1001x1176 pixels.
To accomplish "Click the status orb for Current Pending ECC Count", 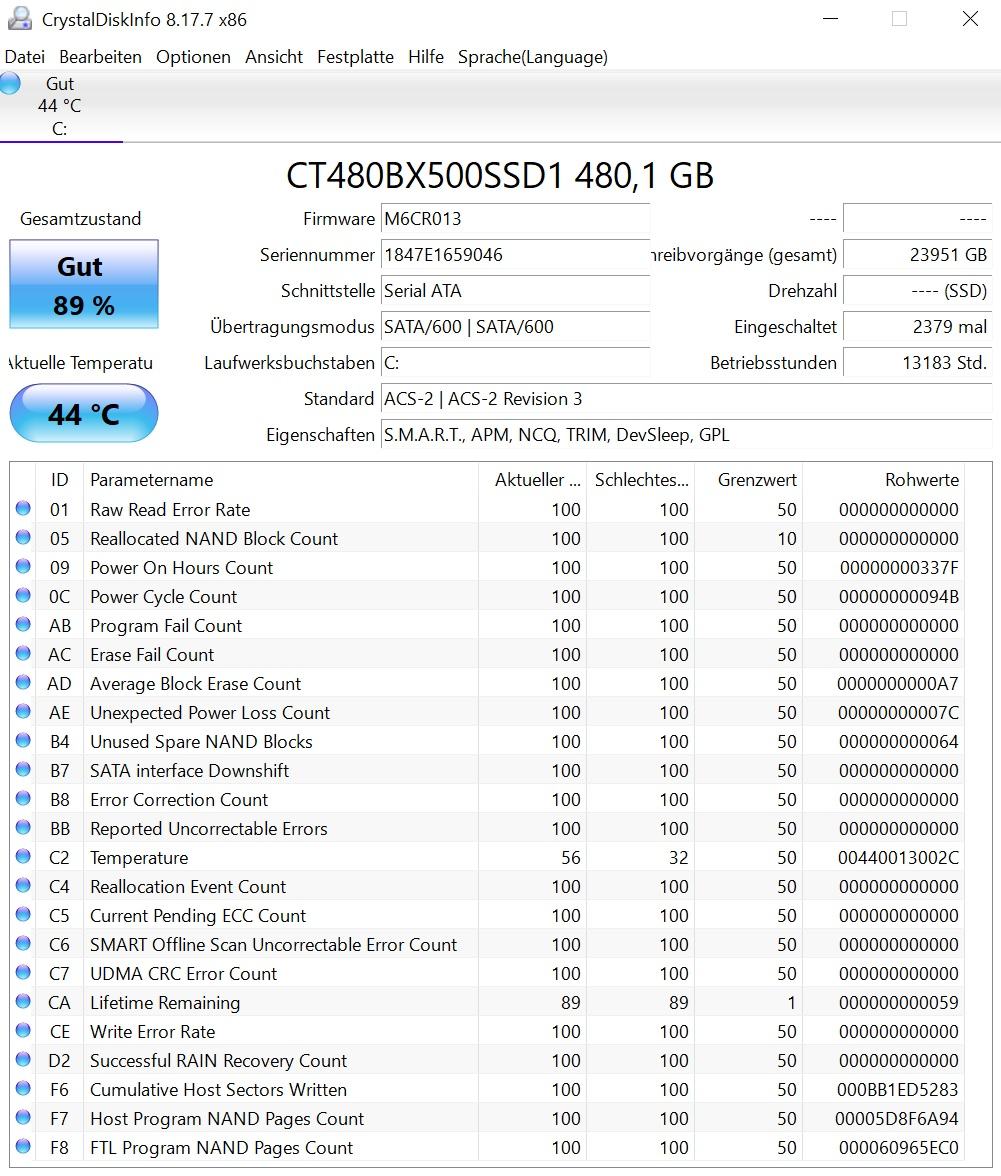I will coord(23,914).
